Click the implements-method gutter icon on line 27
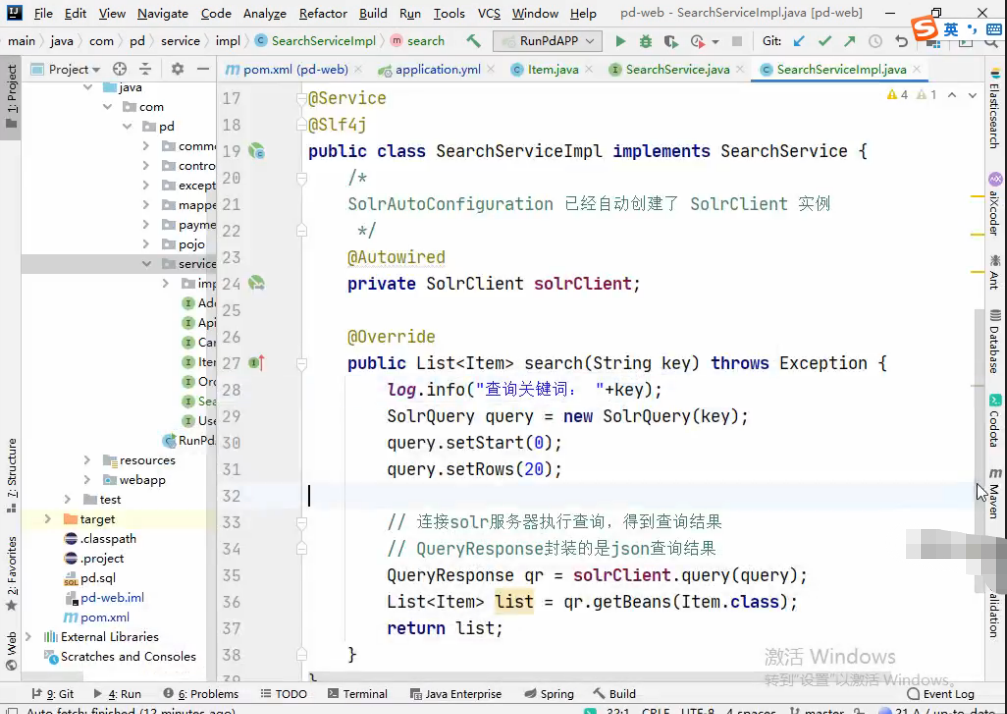This screenshot has width=1007, height=714. (x=256, y=363)
